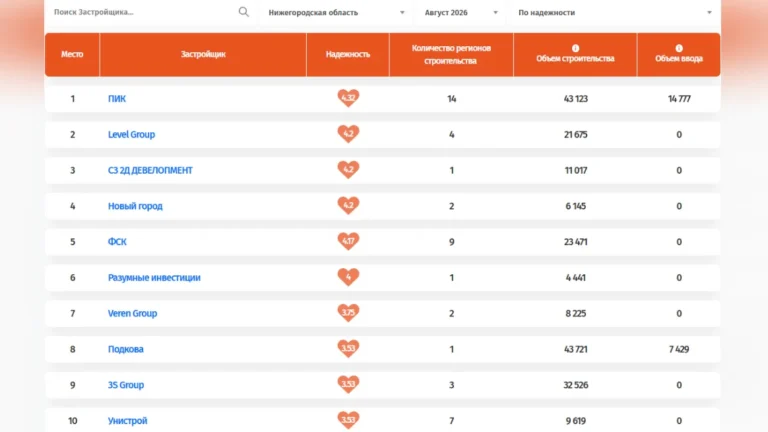Viewport: 768px width, 432px height.
Task: Click the Количество регионов строительства header
Action: (x=451, y=54)
